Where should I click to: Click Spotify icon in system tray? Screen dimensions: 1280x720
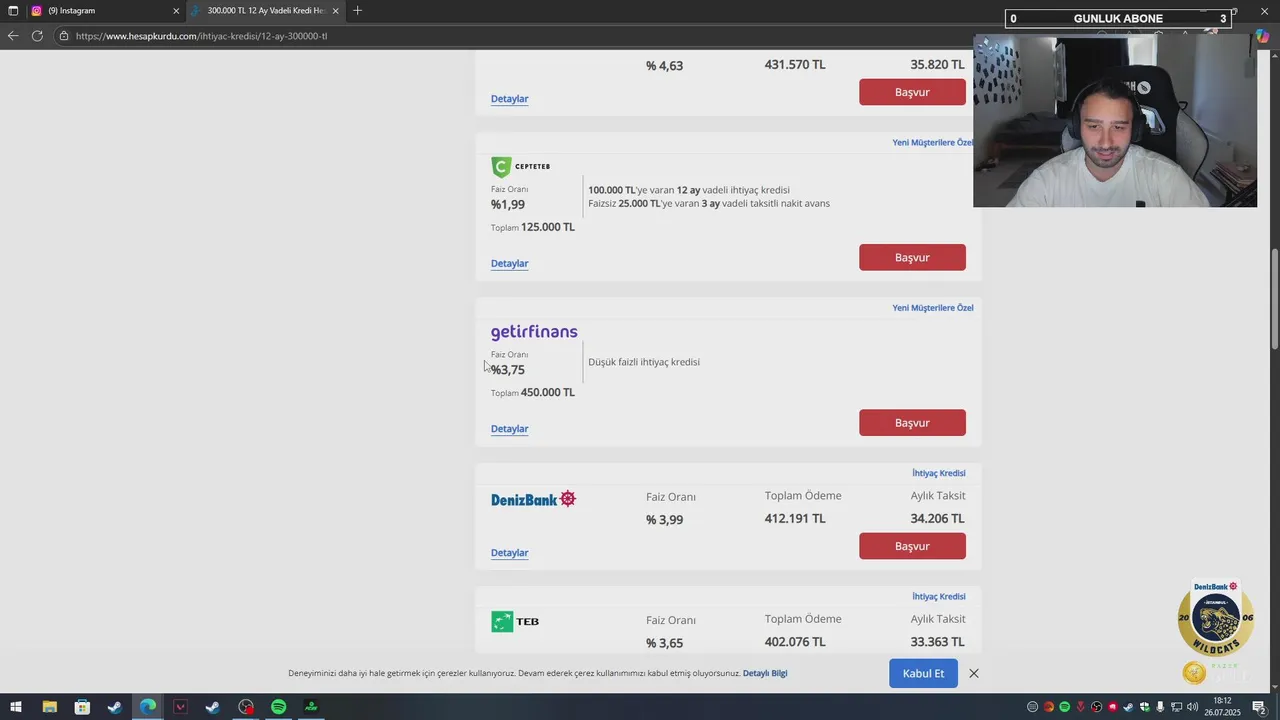point(1064,707)
